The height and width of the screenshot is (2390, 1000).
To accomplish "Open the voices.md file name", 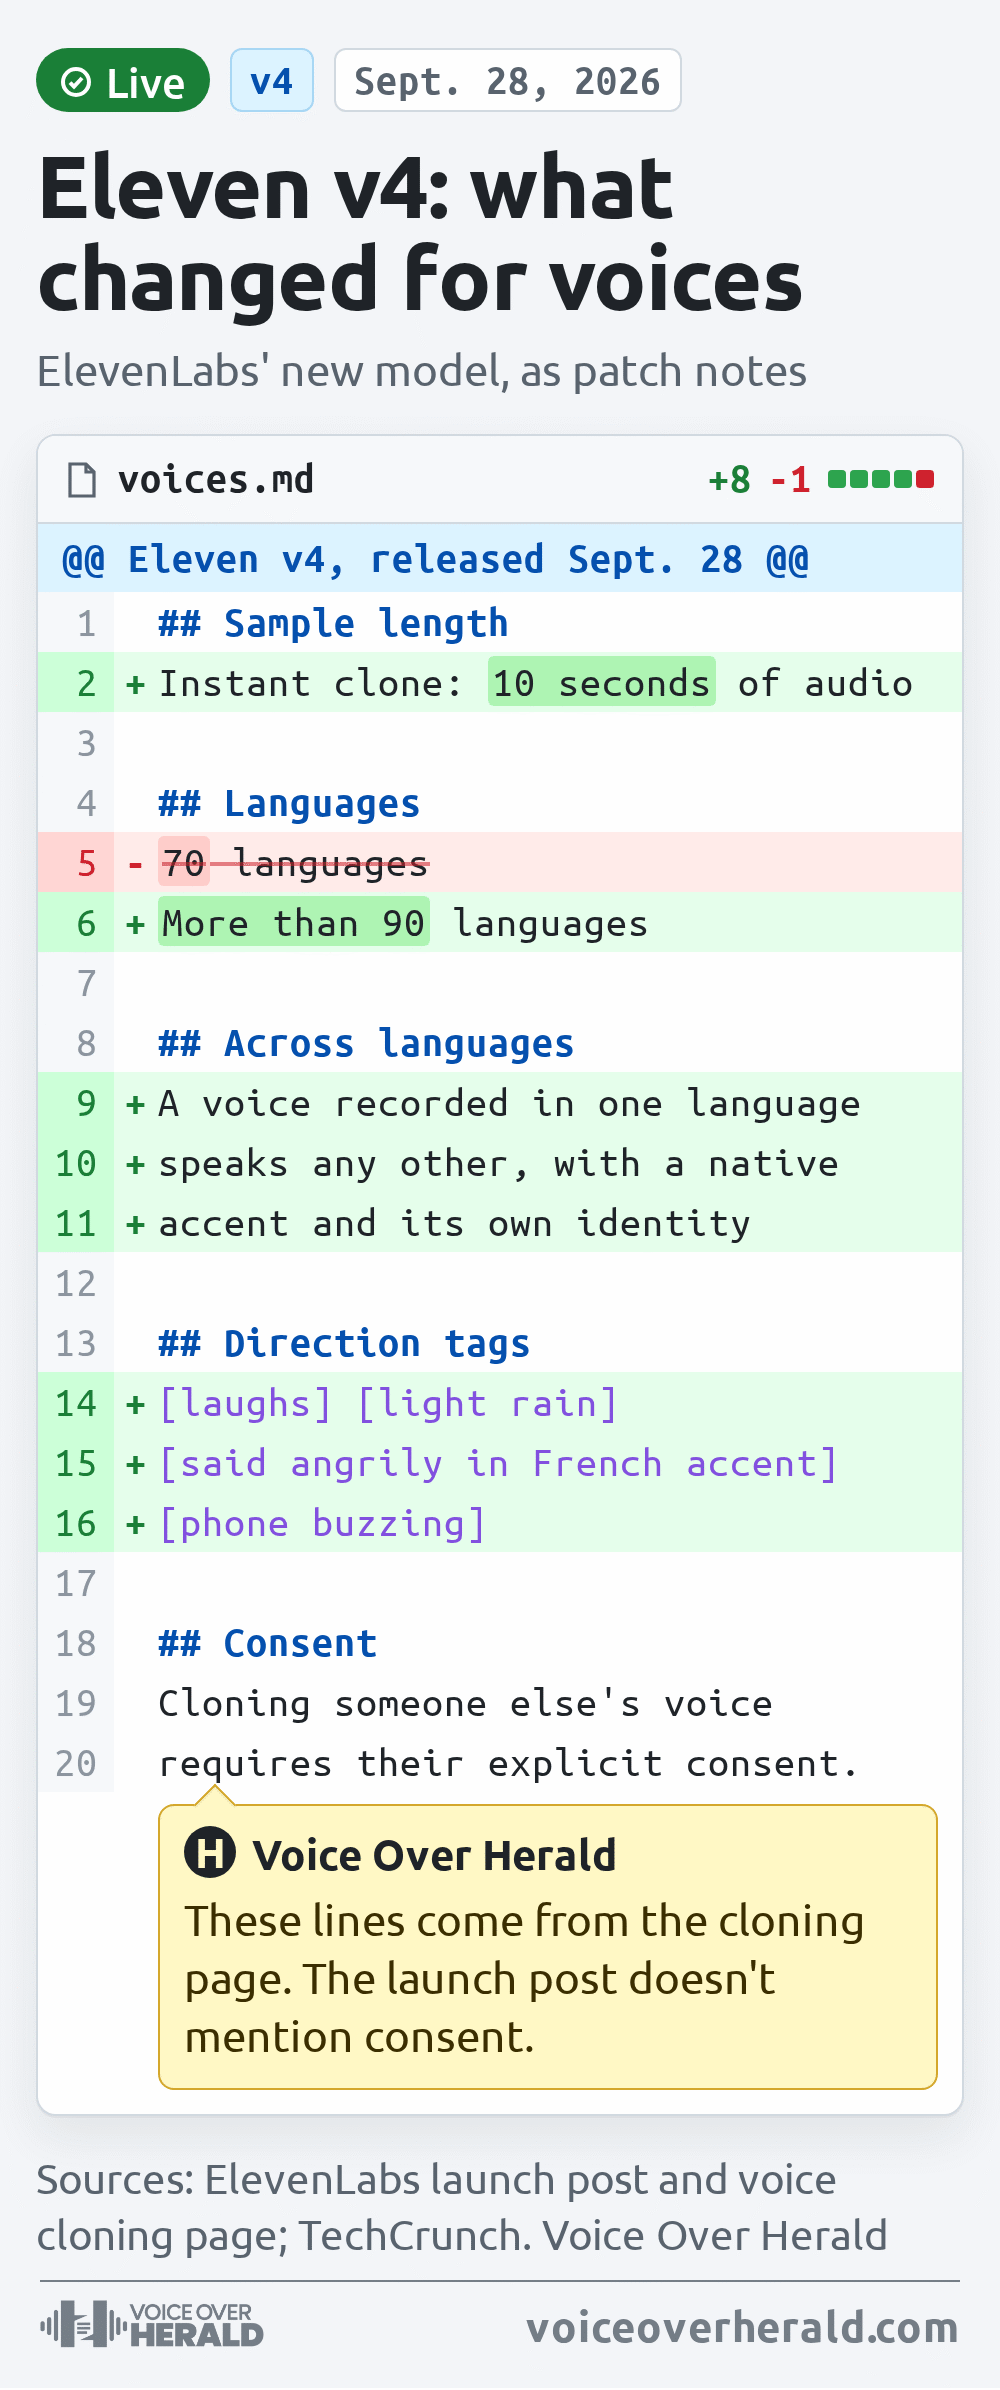I will tap(216, 480).
